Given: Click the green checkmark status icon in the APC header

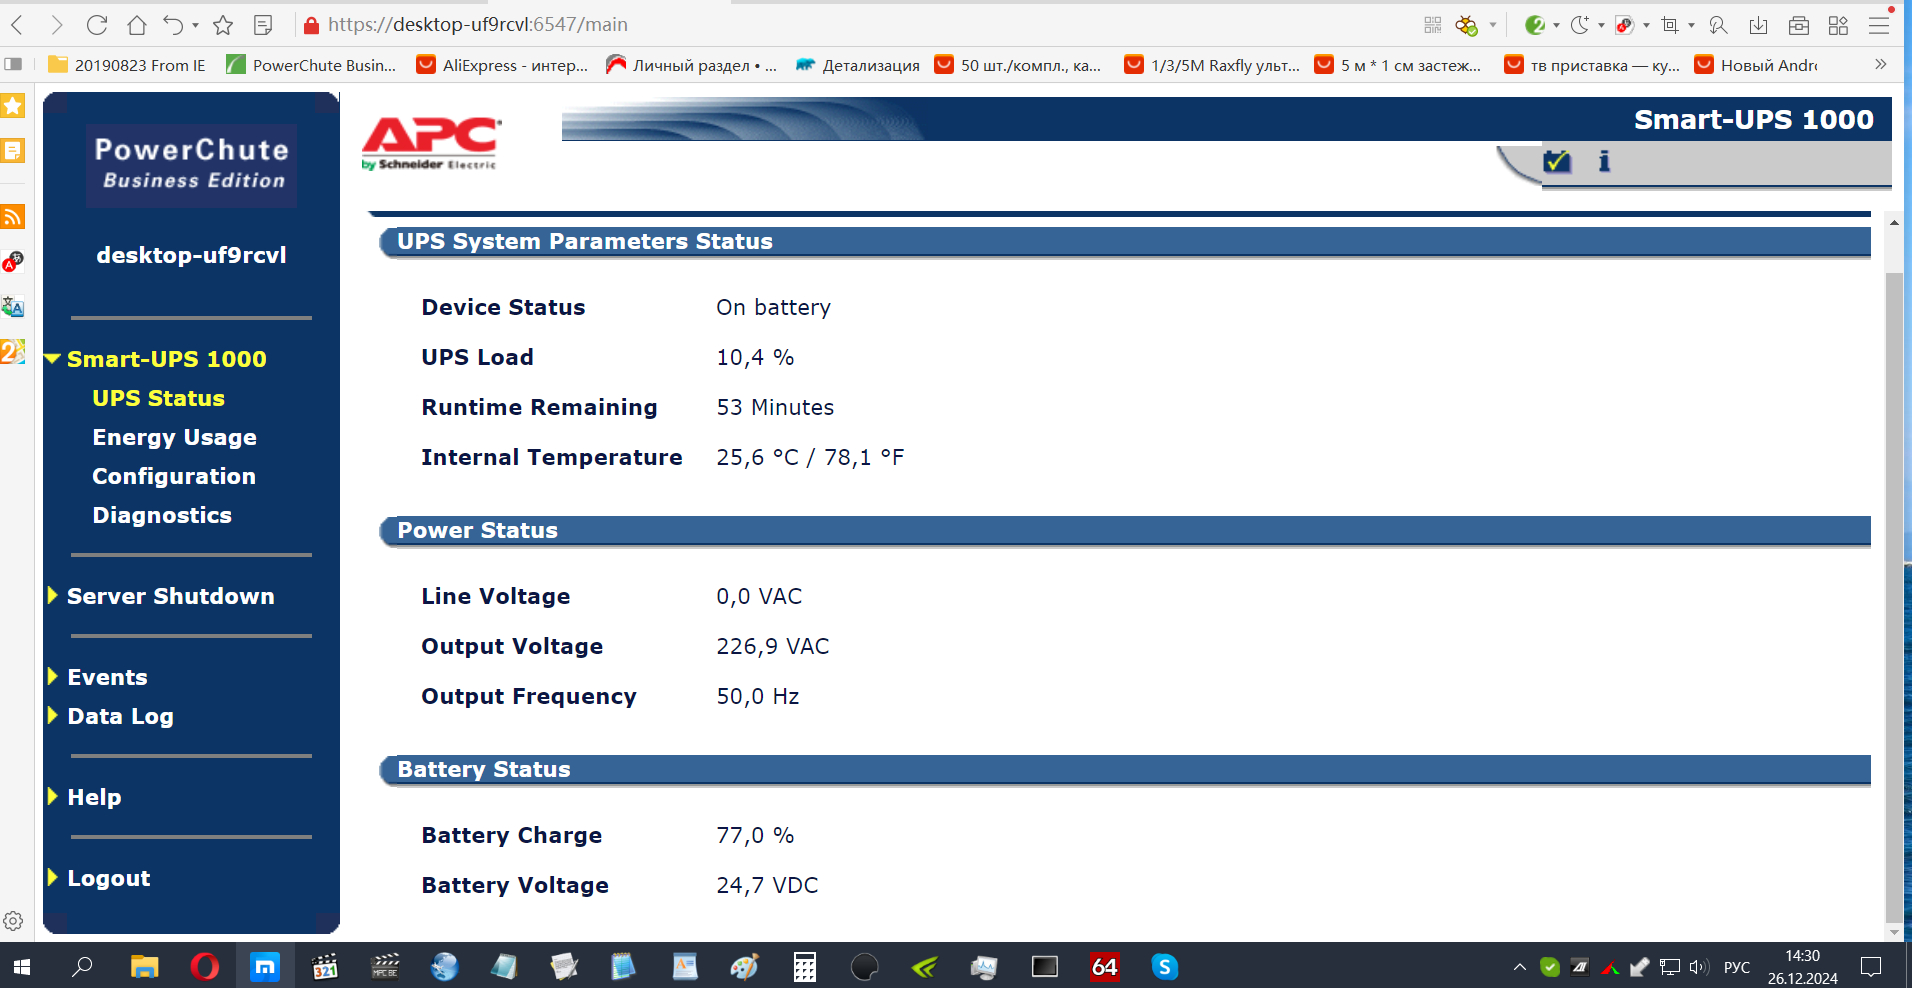Looking at the screenshot, I should [x=1557, y=161].
